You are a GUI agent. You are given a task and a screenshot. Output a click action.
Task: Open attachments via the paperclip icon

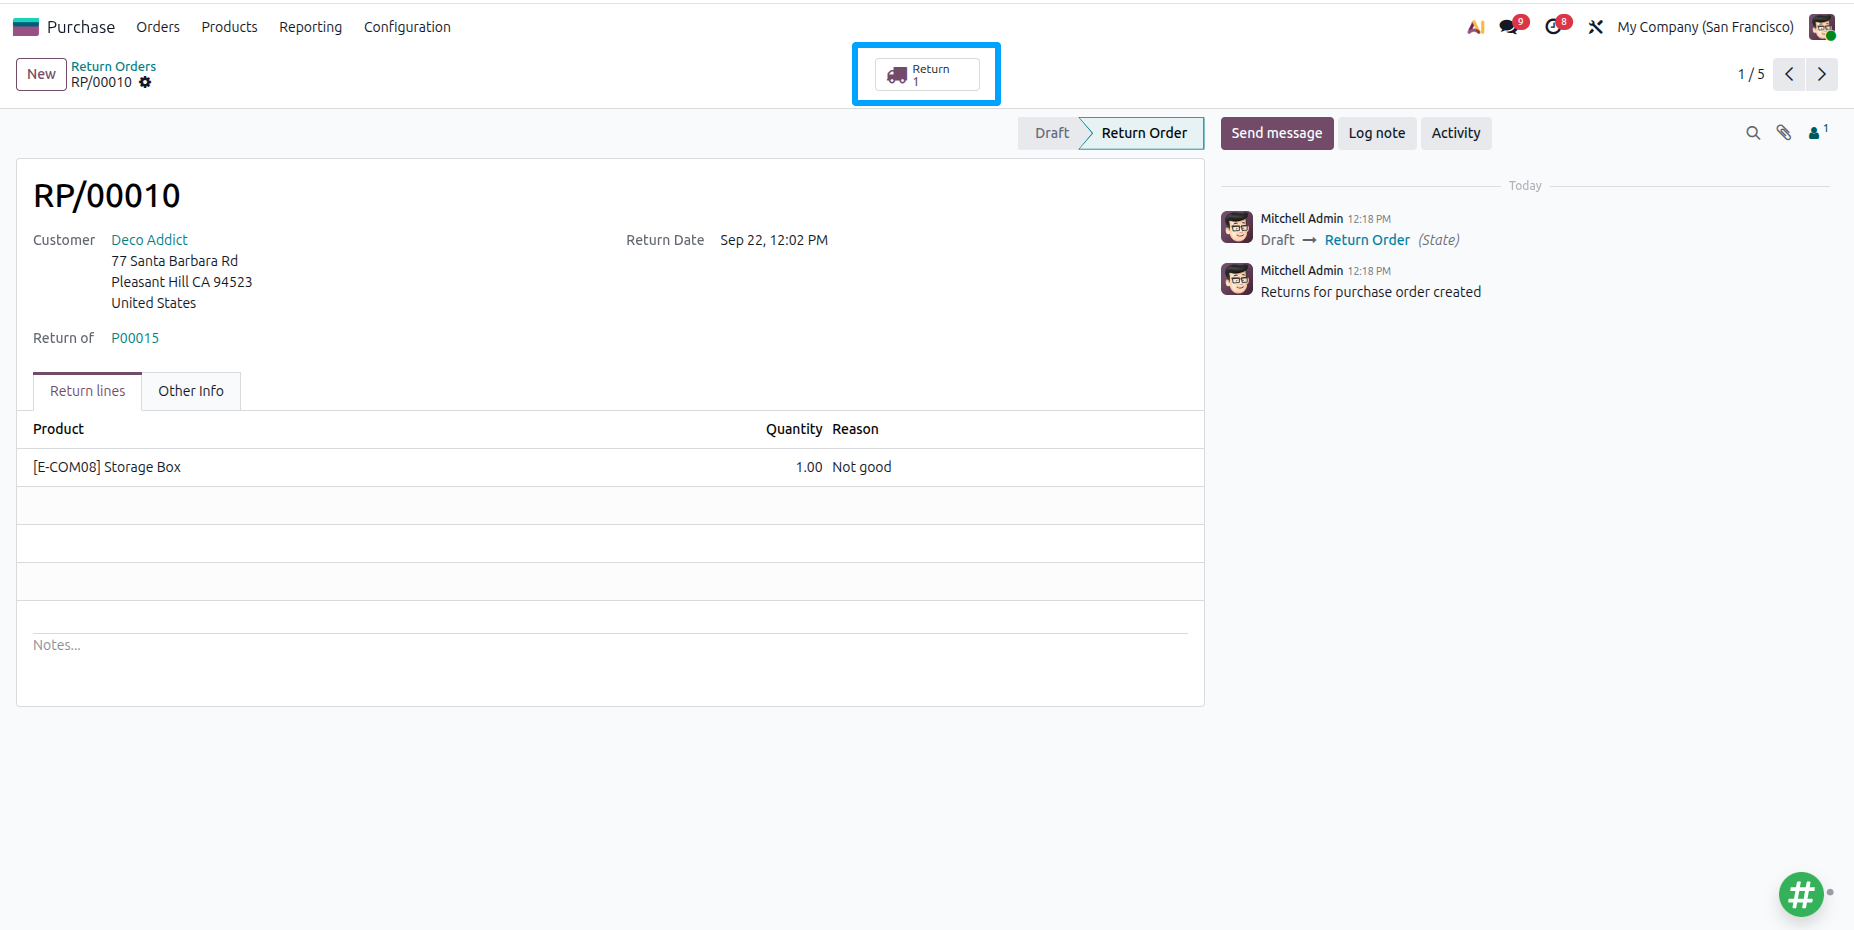1784,133
